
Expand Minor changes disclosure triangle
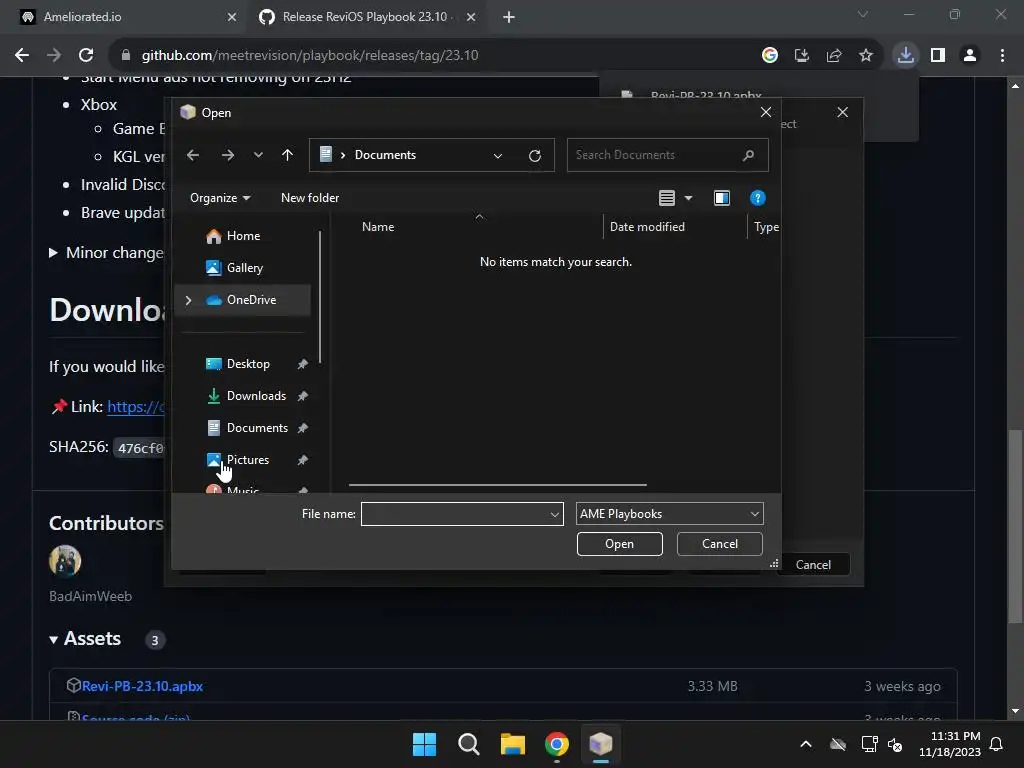(x=54, y=253)
